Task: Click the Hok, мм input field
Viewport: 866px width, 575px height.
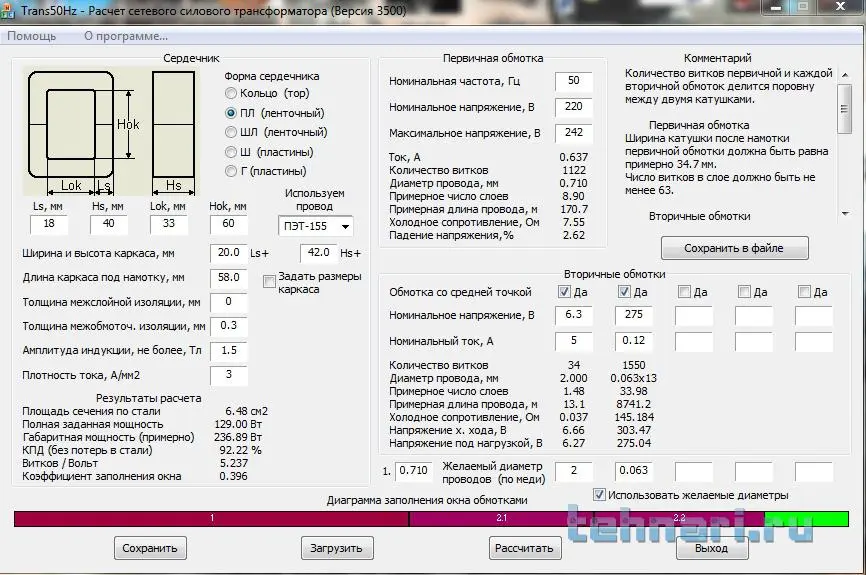Action: click(x=228, y=224)
